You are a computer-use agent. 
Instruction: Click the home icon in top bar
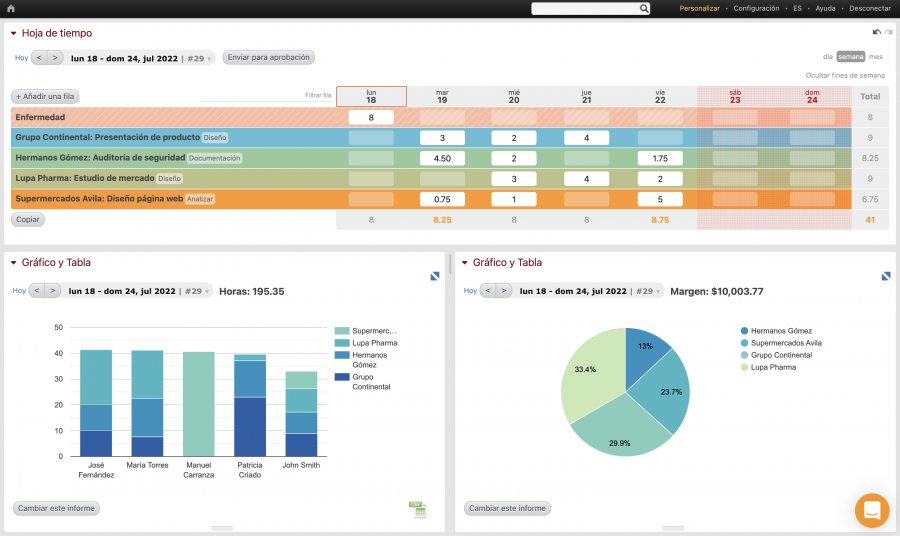(x=11, y=8)
